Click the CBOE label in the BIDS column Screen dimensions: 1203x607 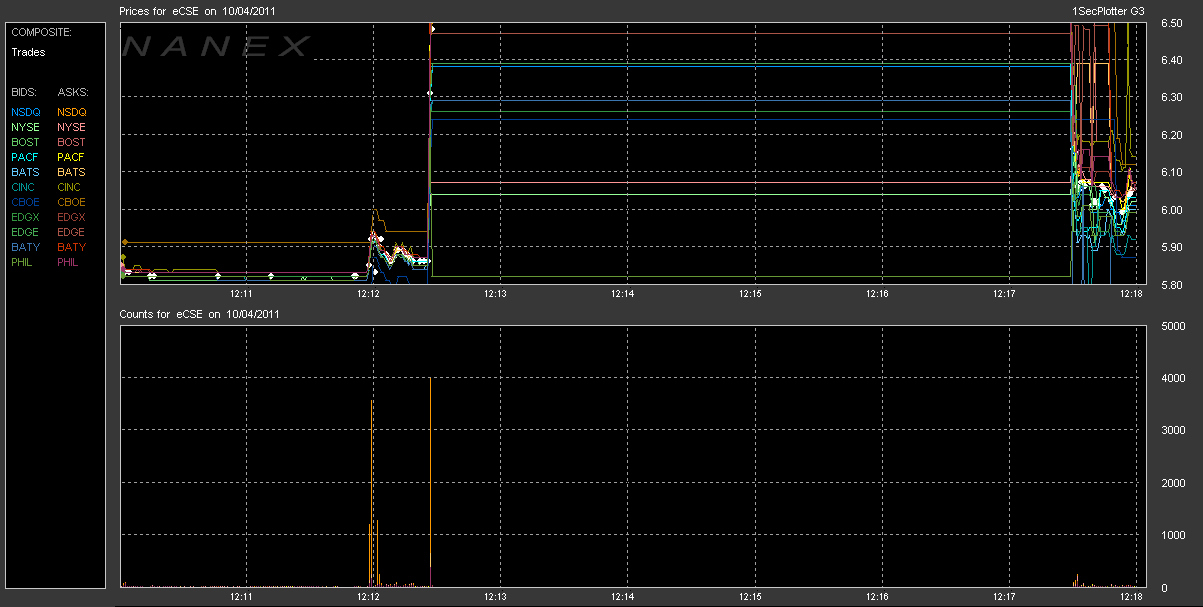click(26, 202)
